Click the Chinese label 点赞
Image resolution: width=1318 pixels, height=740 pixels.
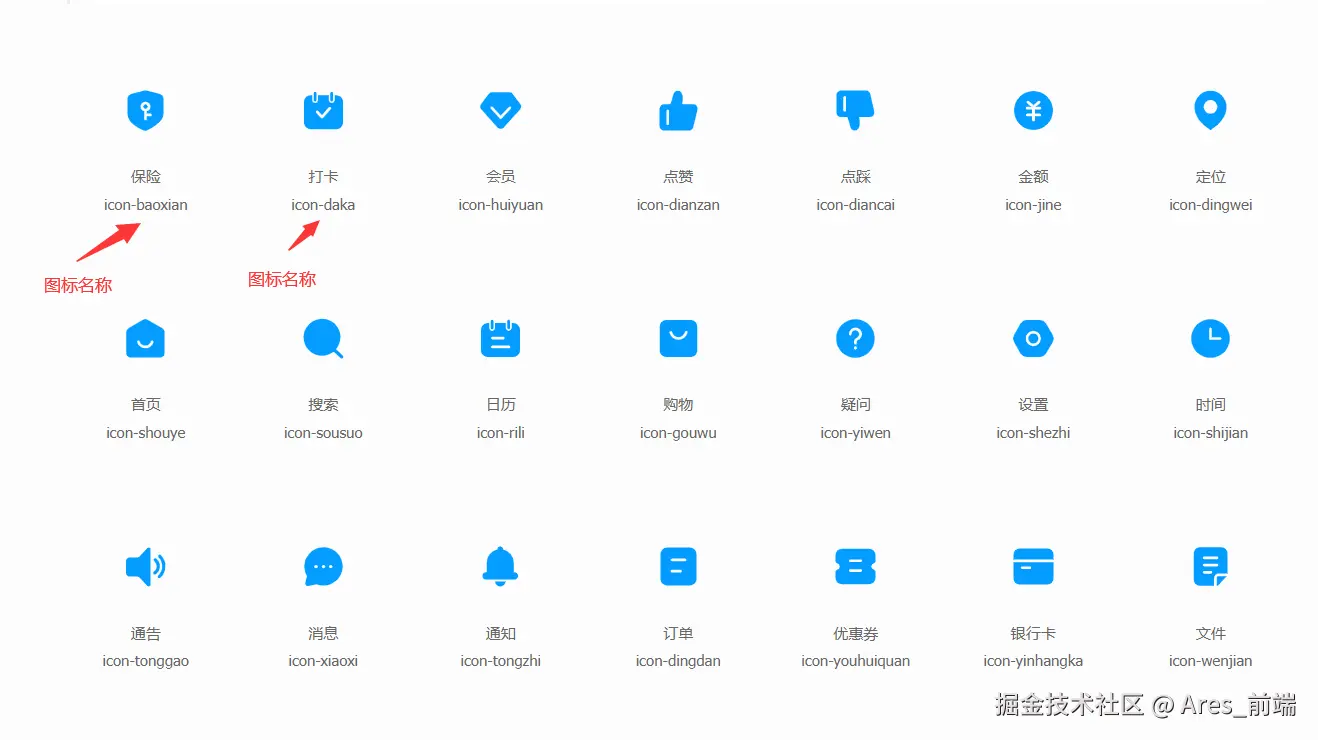tap(678, 177)
